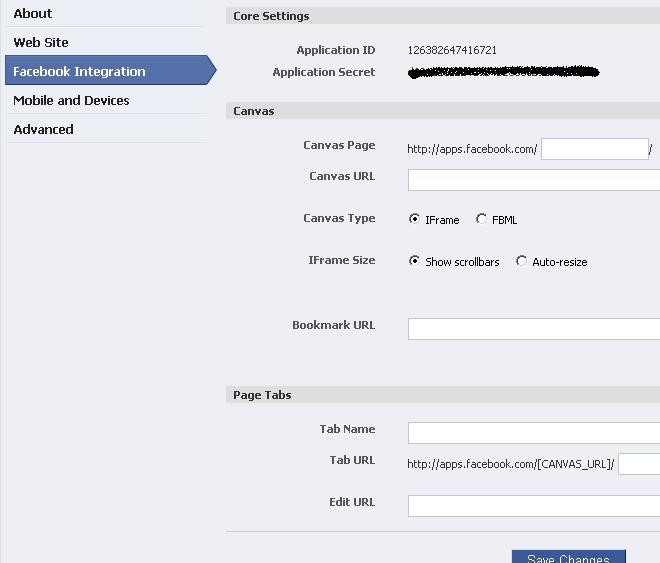Image resolution: width=660 pixels, height=563 pixels.
Task: Focus the Canvas URL text box
Action: point(534,180)
